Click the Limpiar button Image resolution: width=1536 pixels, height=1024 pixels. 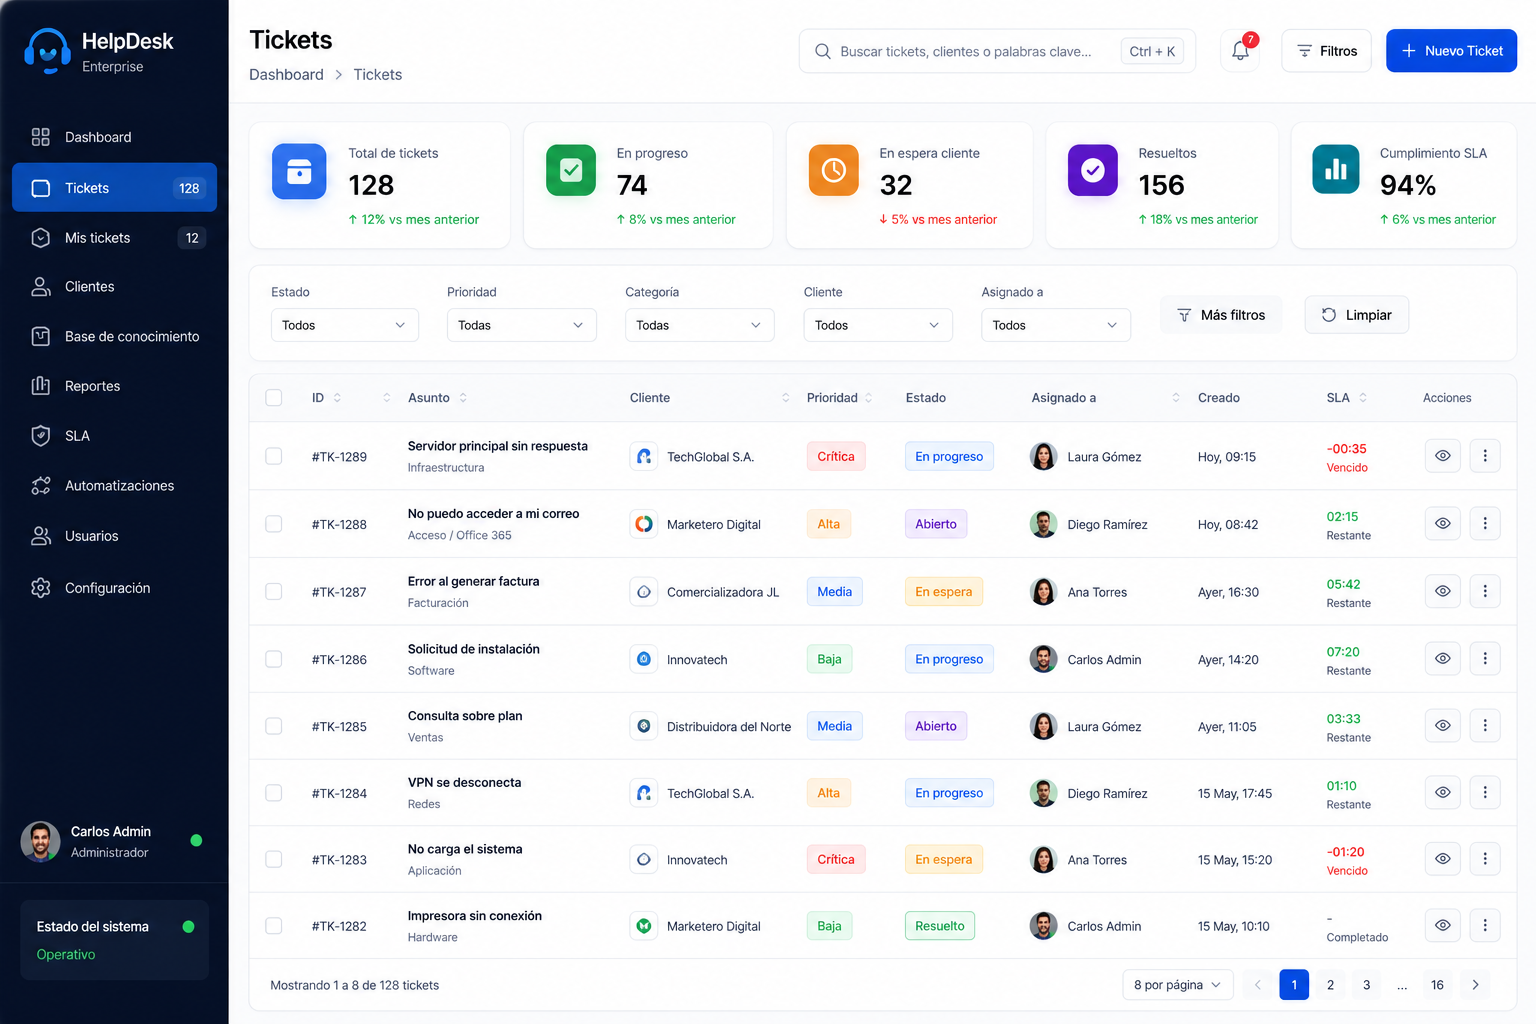pos(1356,315)
